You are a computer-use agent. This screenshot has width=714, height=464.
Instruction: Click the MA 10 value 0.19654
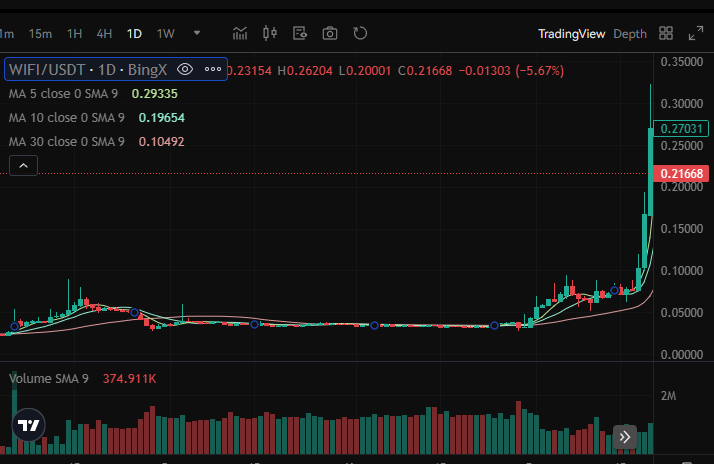point(162,118)
